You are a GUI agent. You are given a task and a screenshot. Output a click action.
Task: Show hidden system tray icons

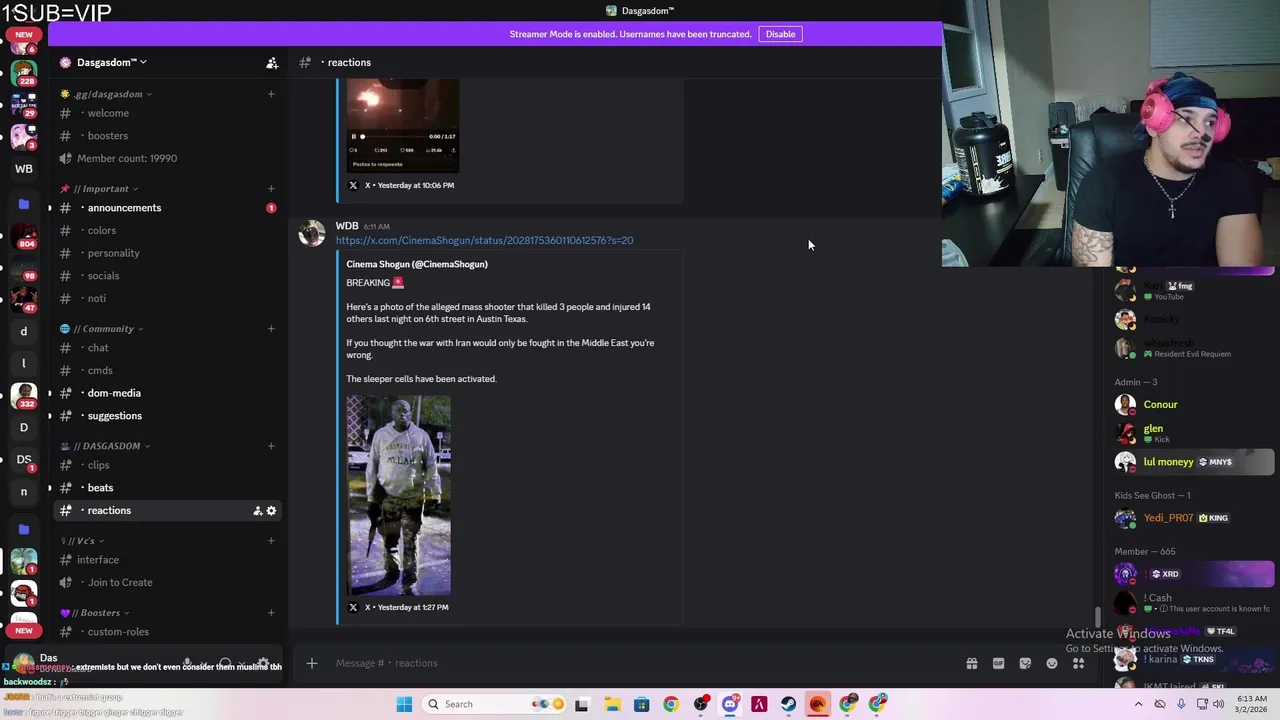(x=1138, y=704)
